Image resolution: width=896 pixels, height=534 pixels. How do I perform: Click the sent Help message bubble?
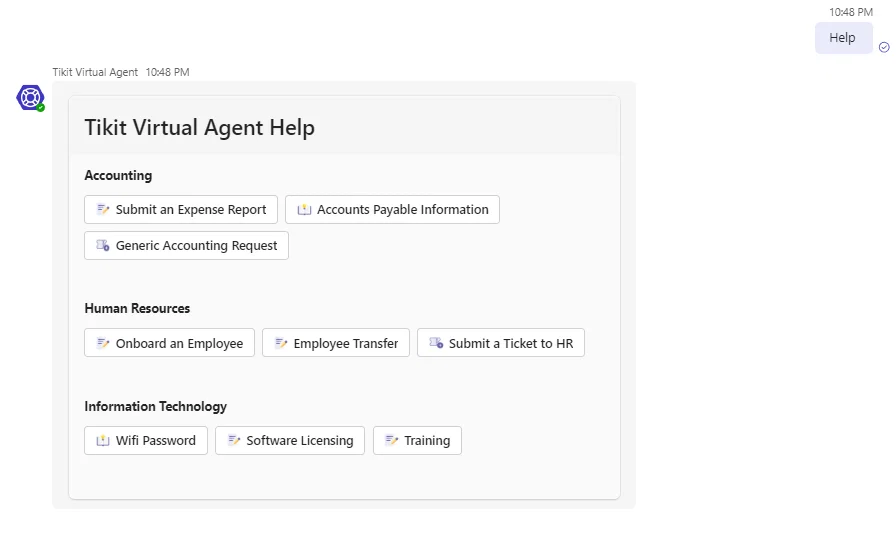click(x=843, y=38)
